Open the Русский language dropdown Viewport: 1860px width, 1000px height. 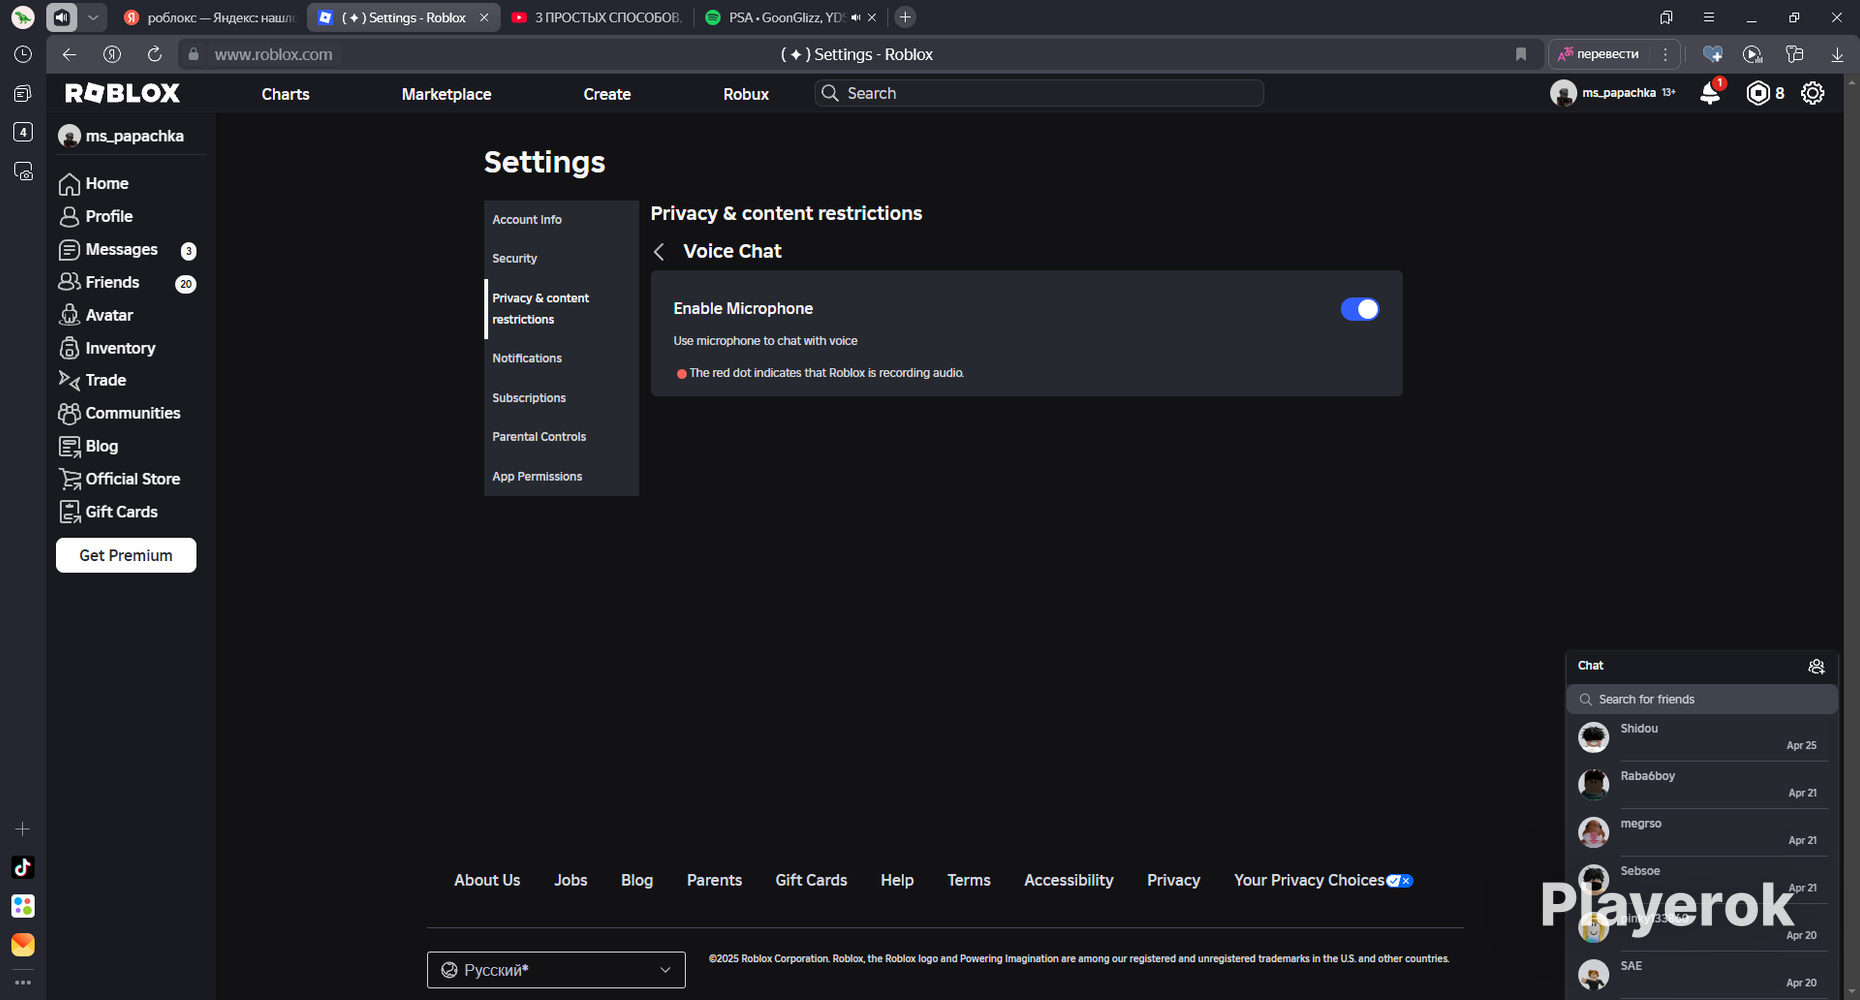click(556, 970)
